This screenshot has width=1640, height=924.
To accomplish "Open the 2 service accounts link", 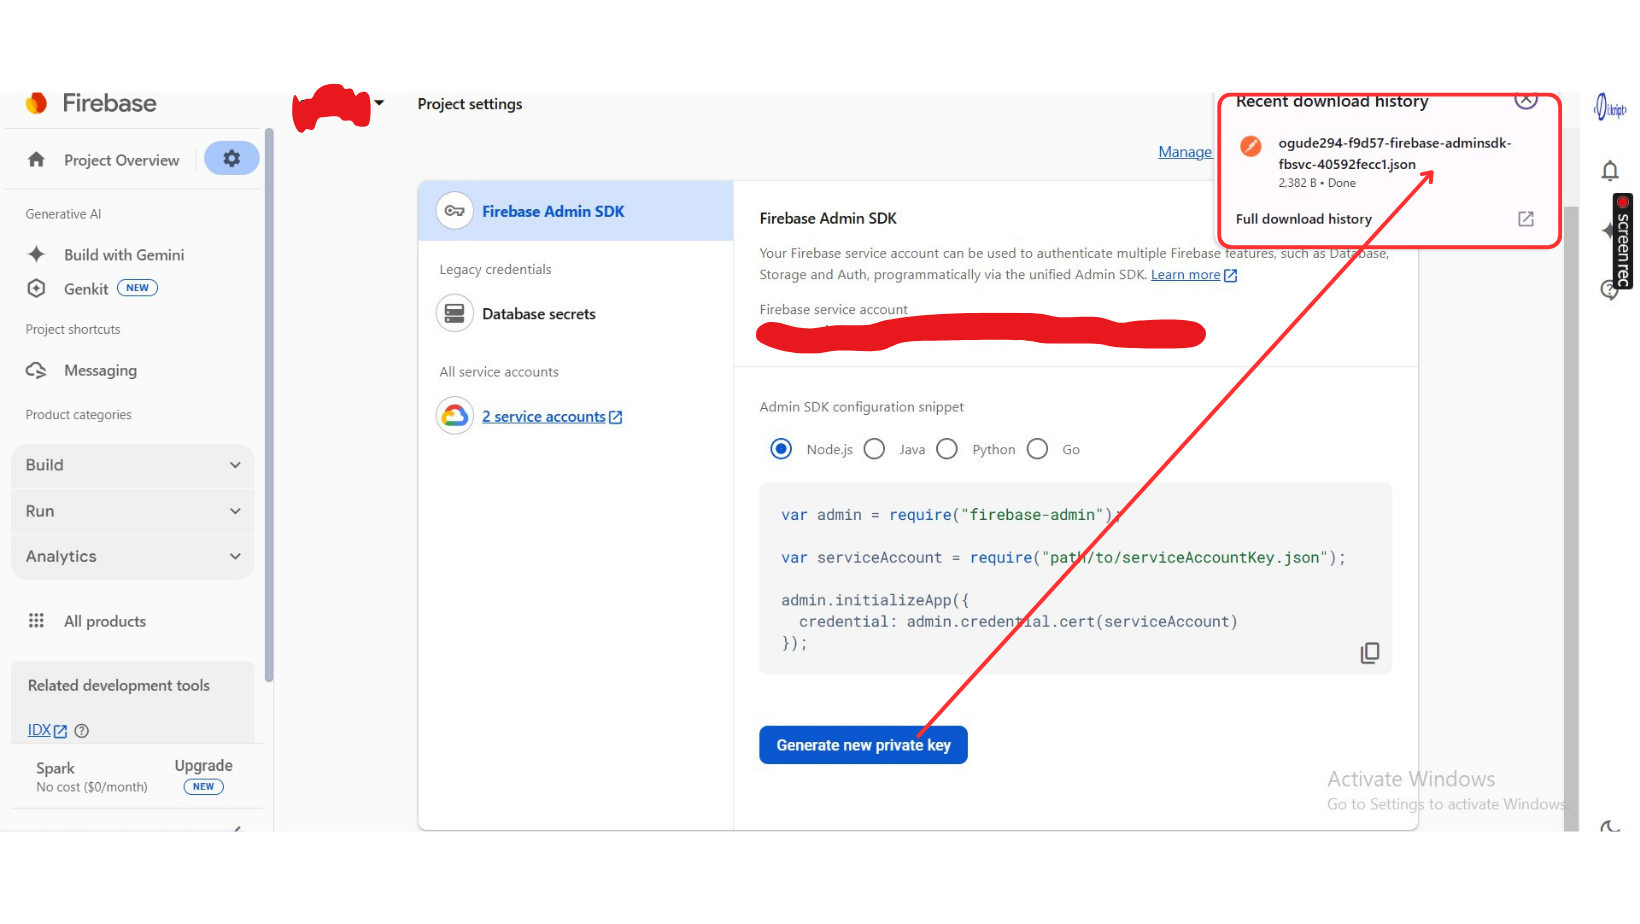I will [x=544, y=417].
